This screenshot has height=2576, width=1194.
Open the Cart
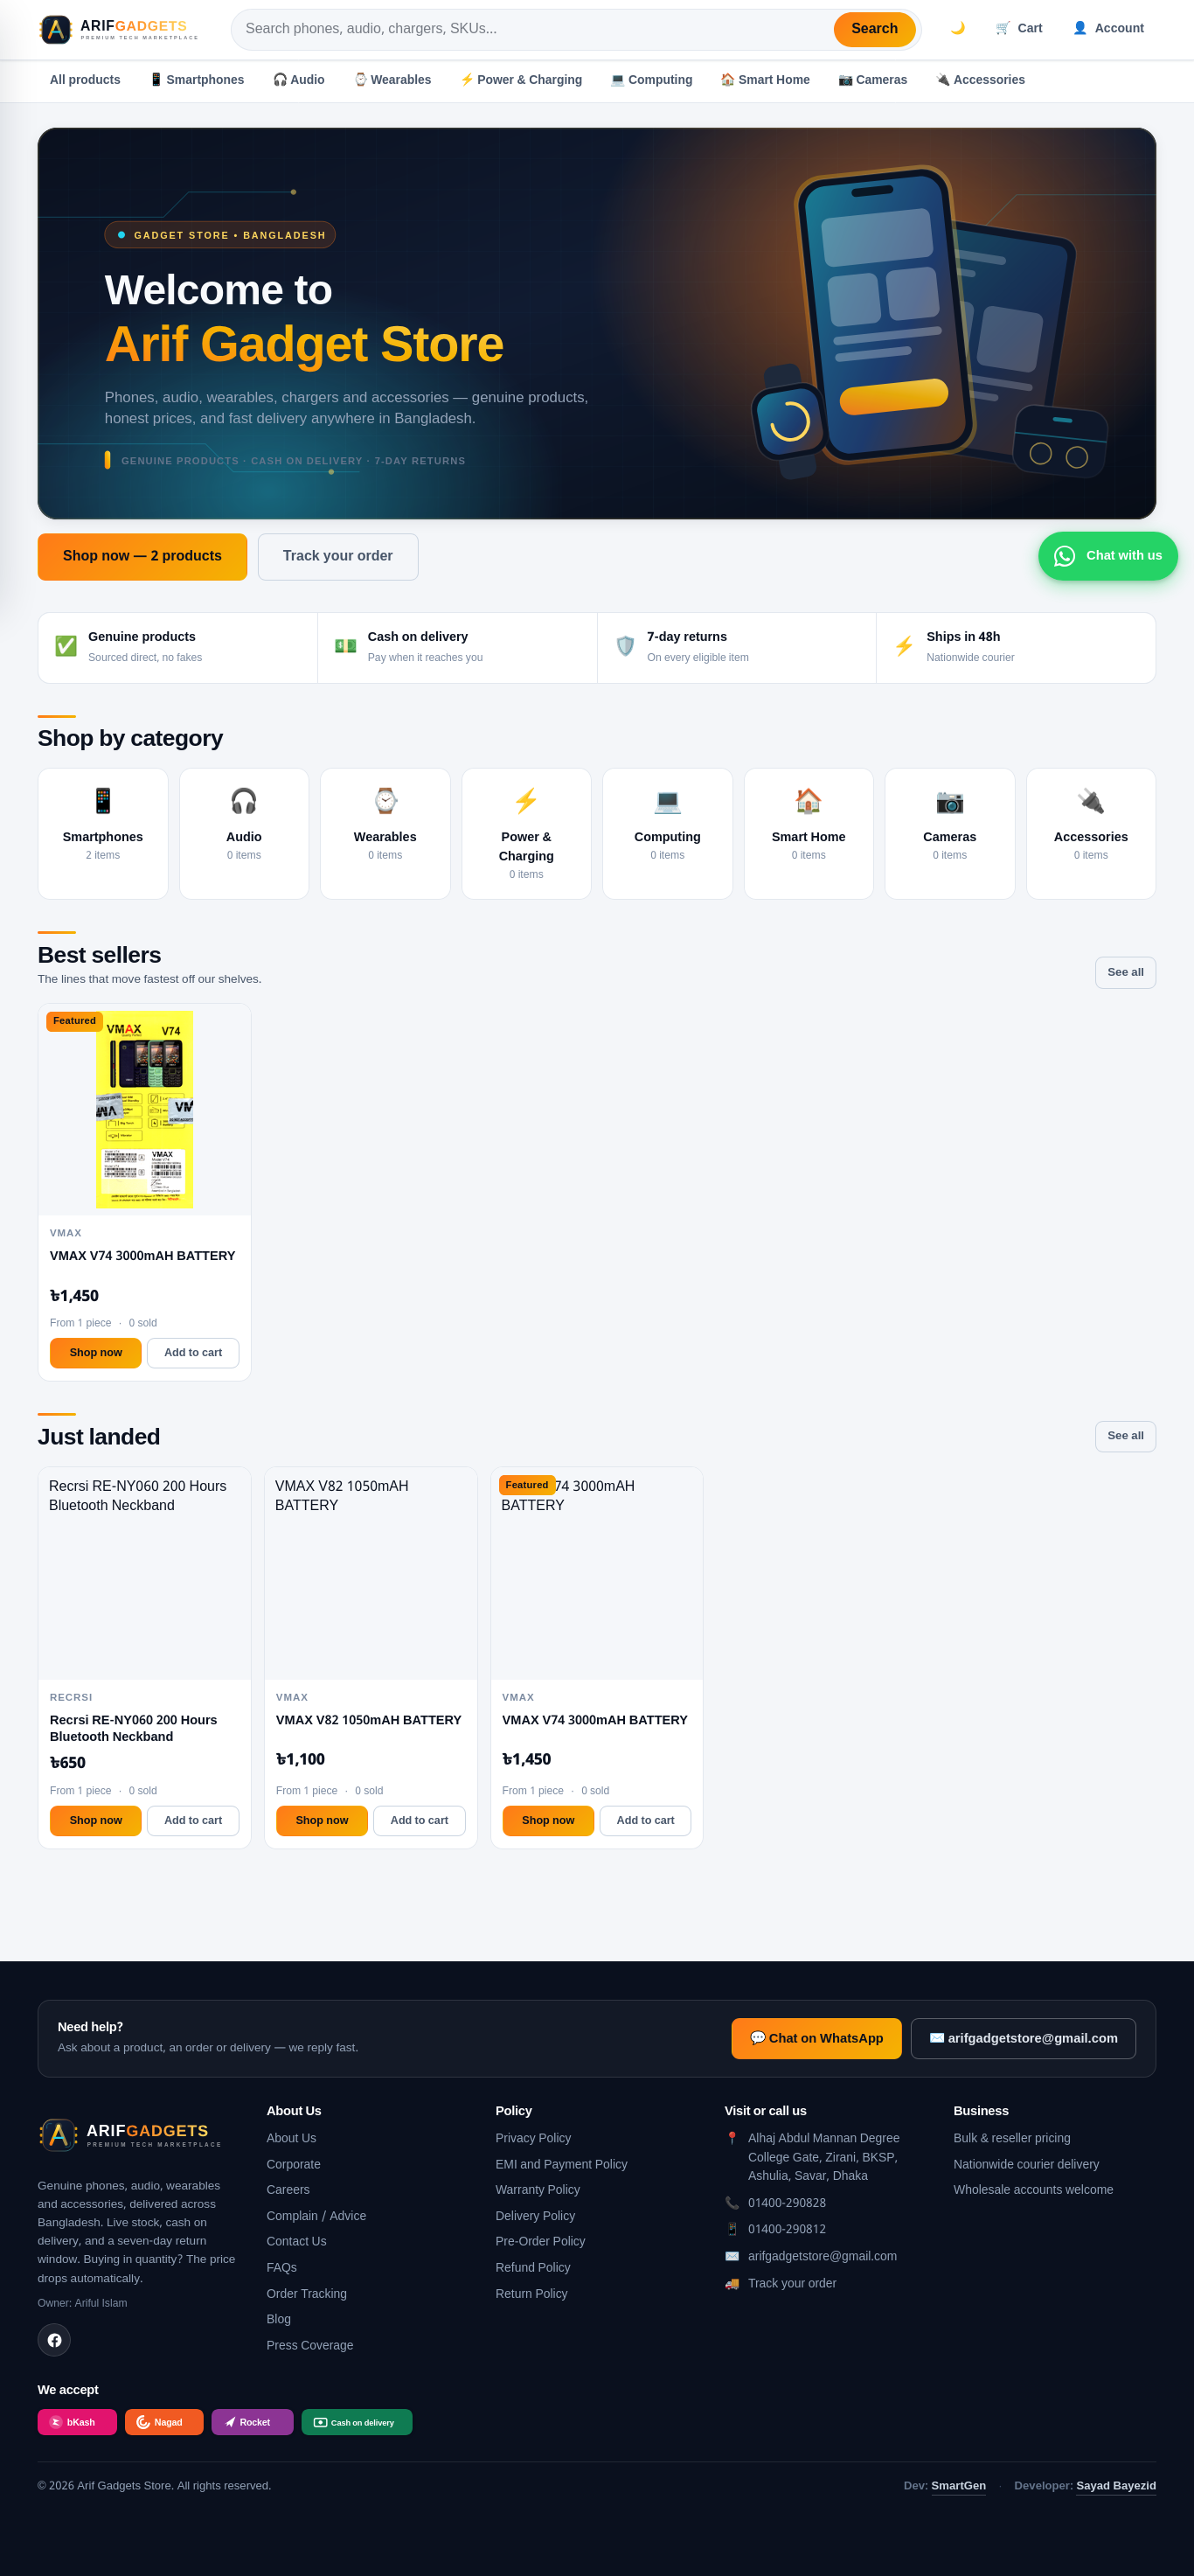pos(1019,28)
